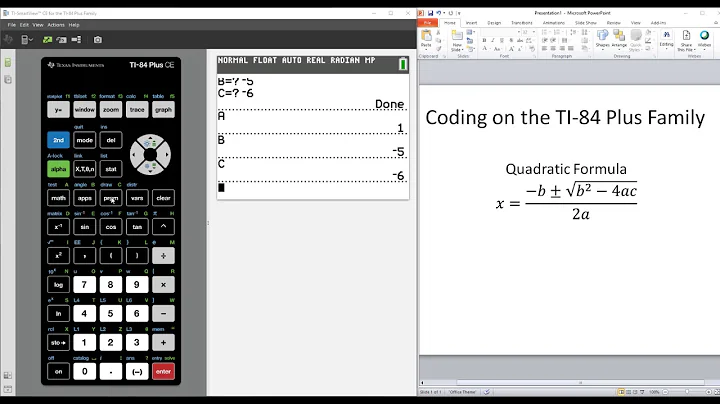
Task: Tap the clear key on the calculator
Action: [163, 198]
